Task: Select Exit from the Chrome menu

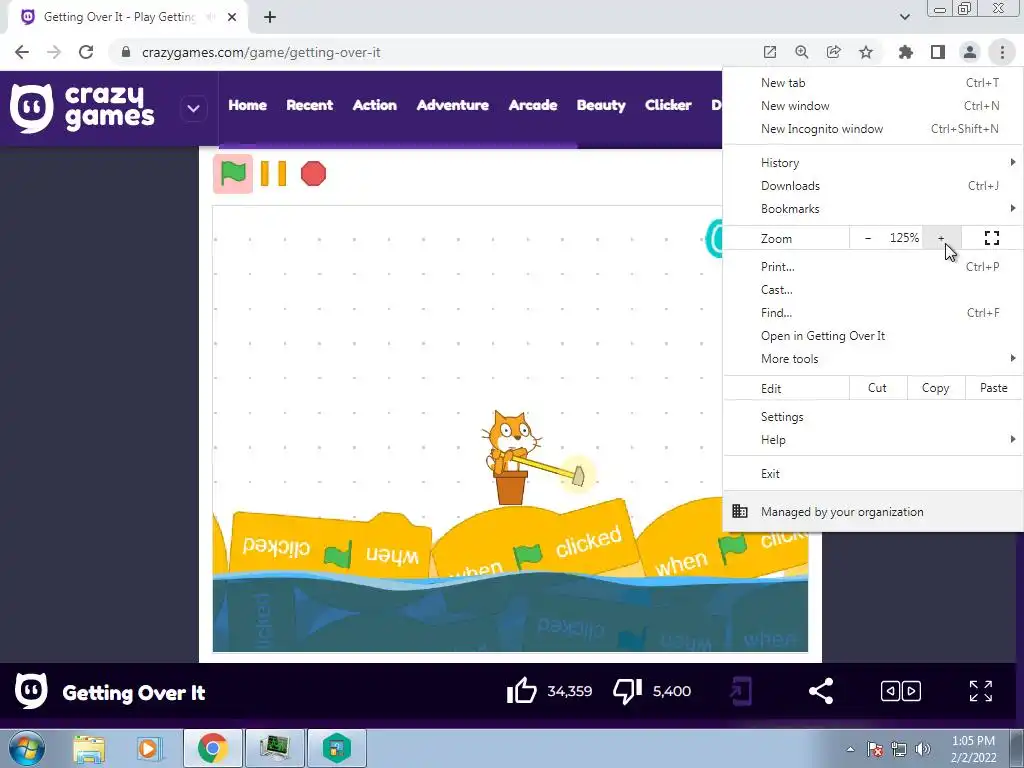Action: click(x=873, y=473)
